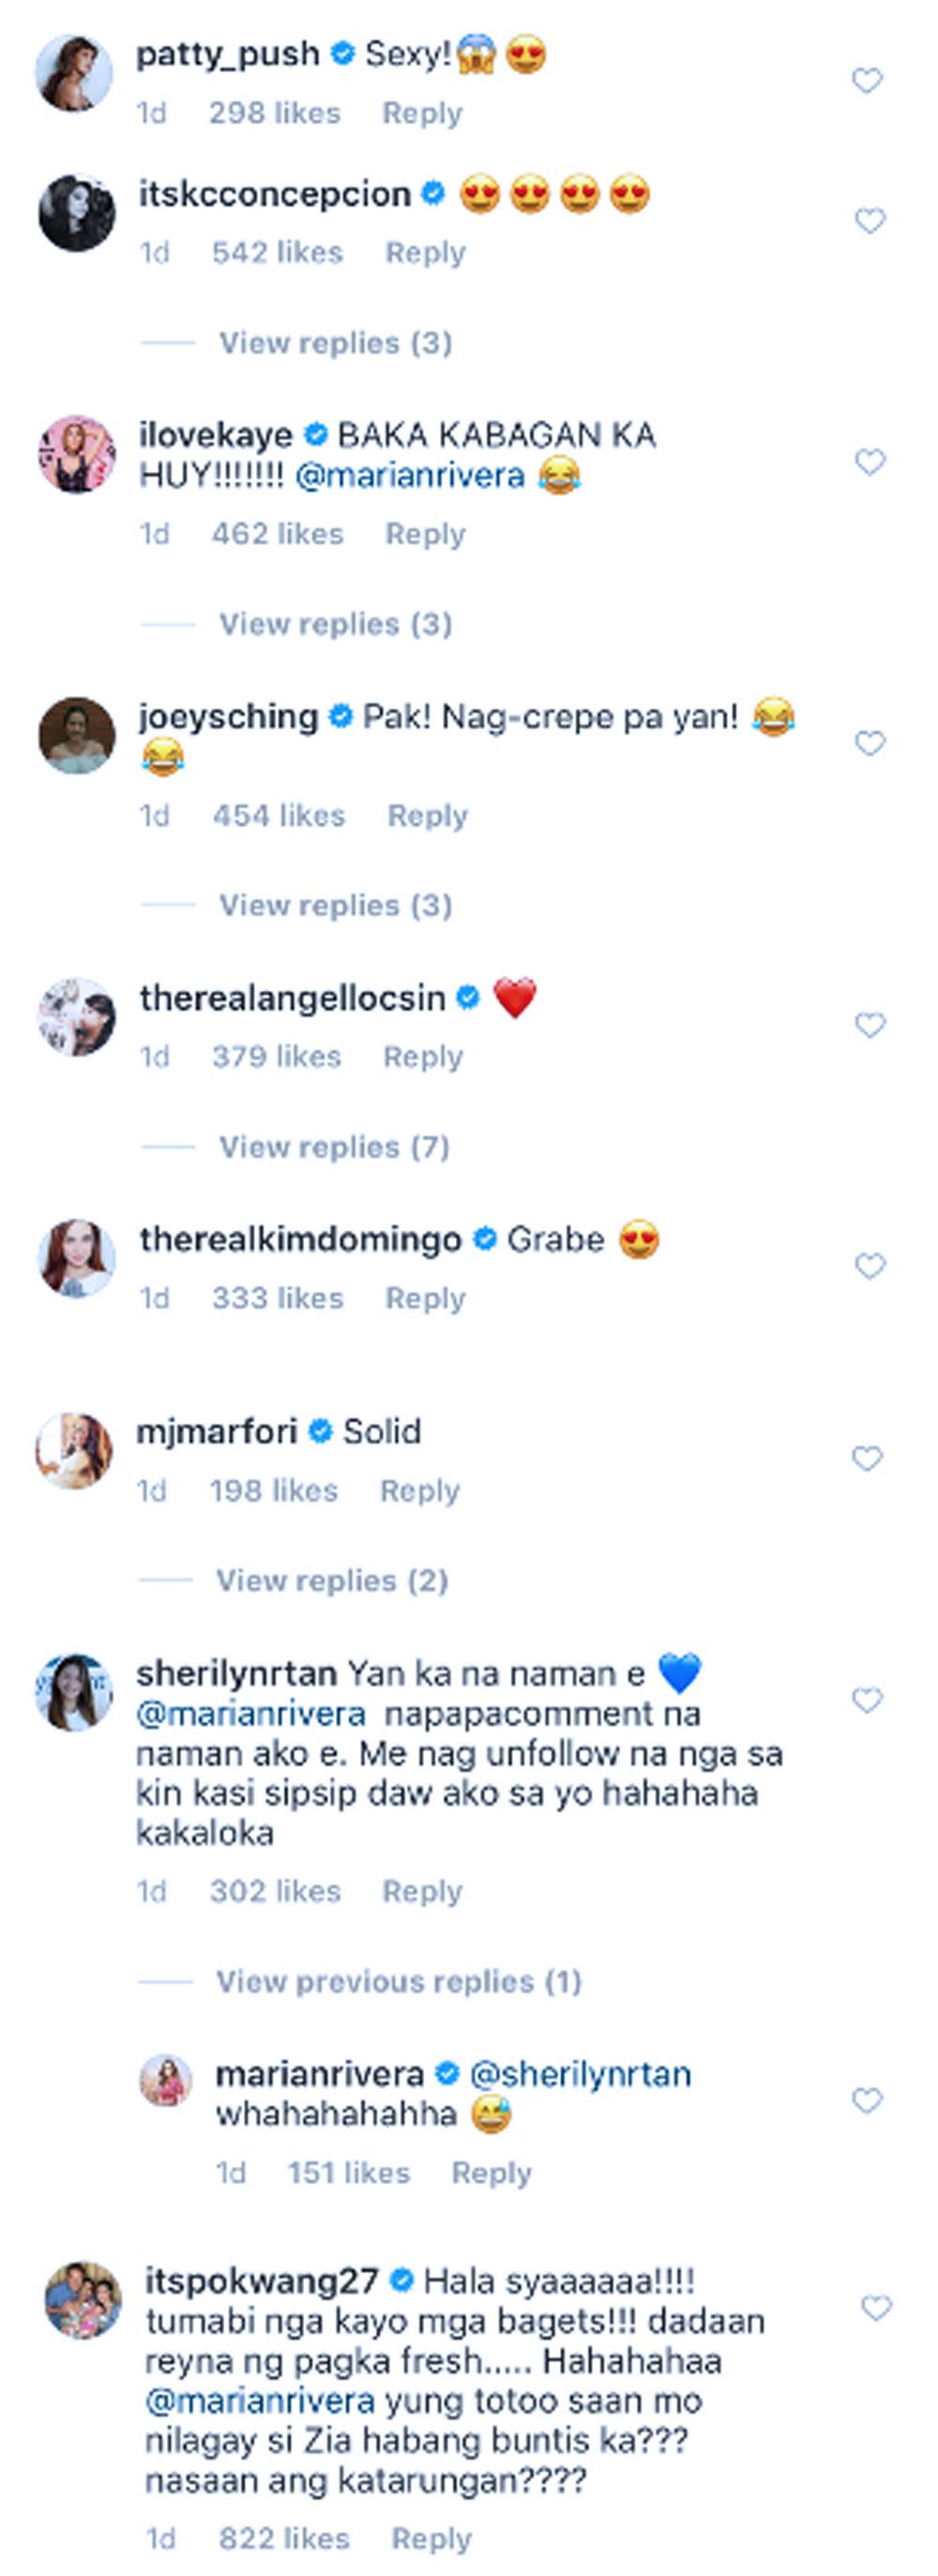View 7 replies under therealangellocsin's comment
This screenshot has height=2576, width=938.
pyautogui.click(x=334, y=1147)
